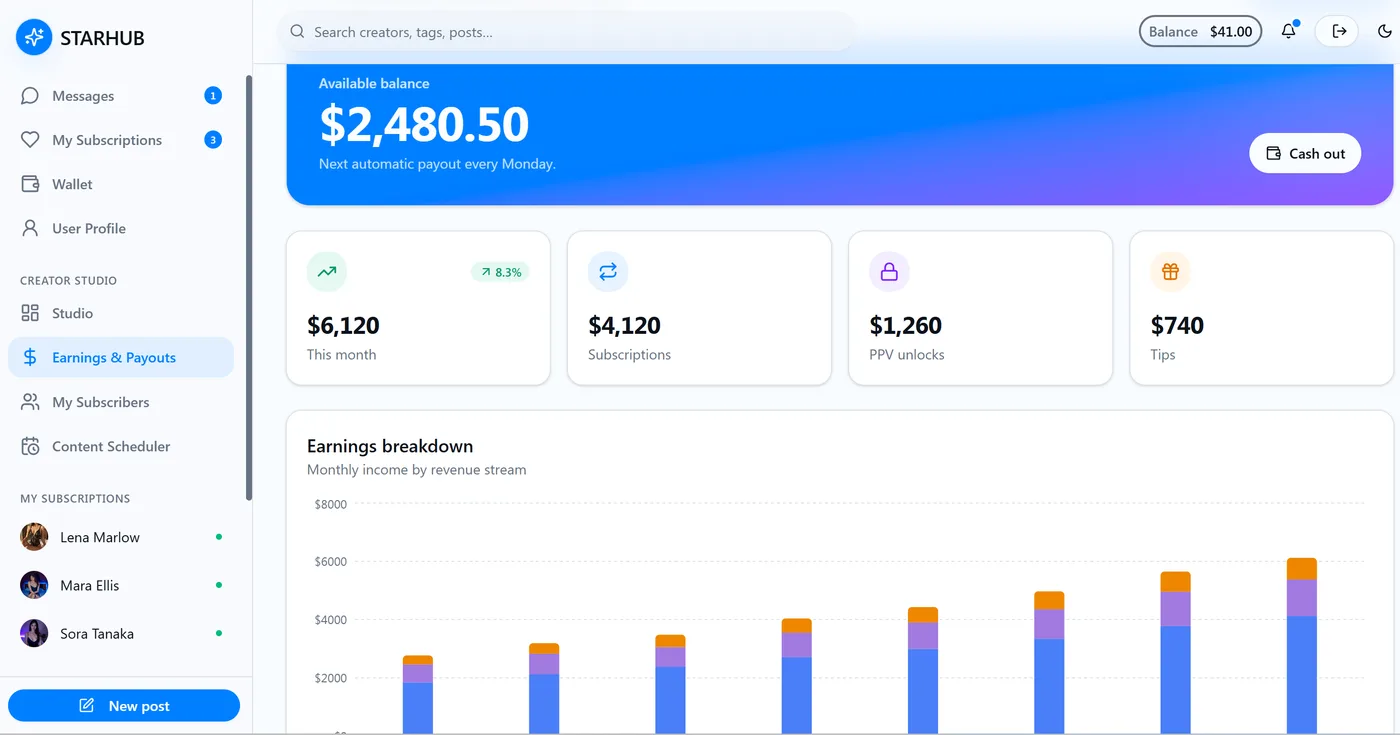The image size is (1400, 735).
Task: Click the Wallet icon in sidebar
Action: [x=30, y=184]
